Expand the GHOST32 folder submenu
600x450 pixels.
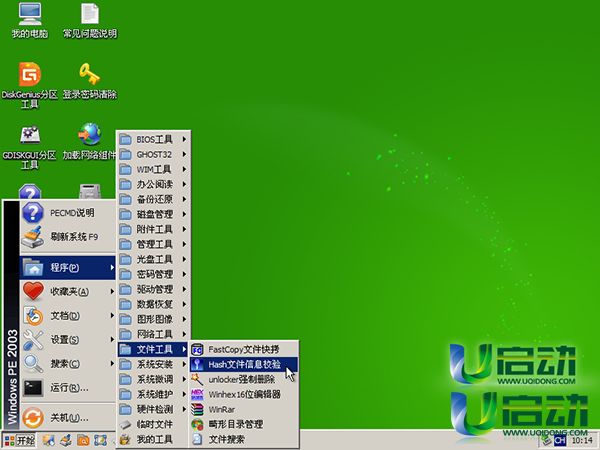coord(154,154)
